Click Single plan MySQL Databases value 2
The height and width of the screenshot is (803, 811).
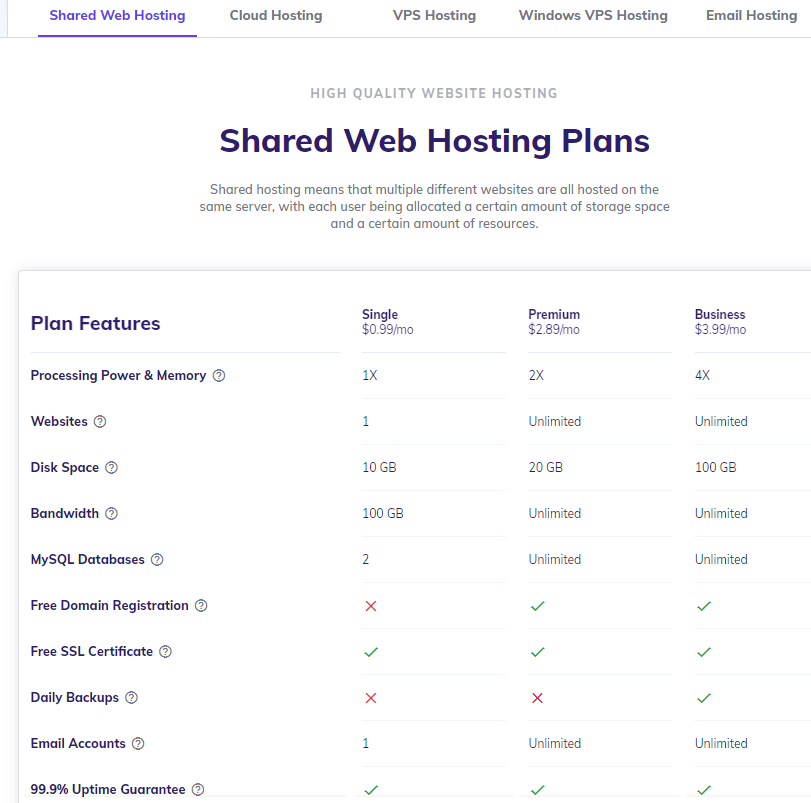click(x=366, y=559)
